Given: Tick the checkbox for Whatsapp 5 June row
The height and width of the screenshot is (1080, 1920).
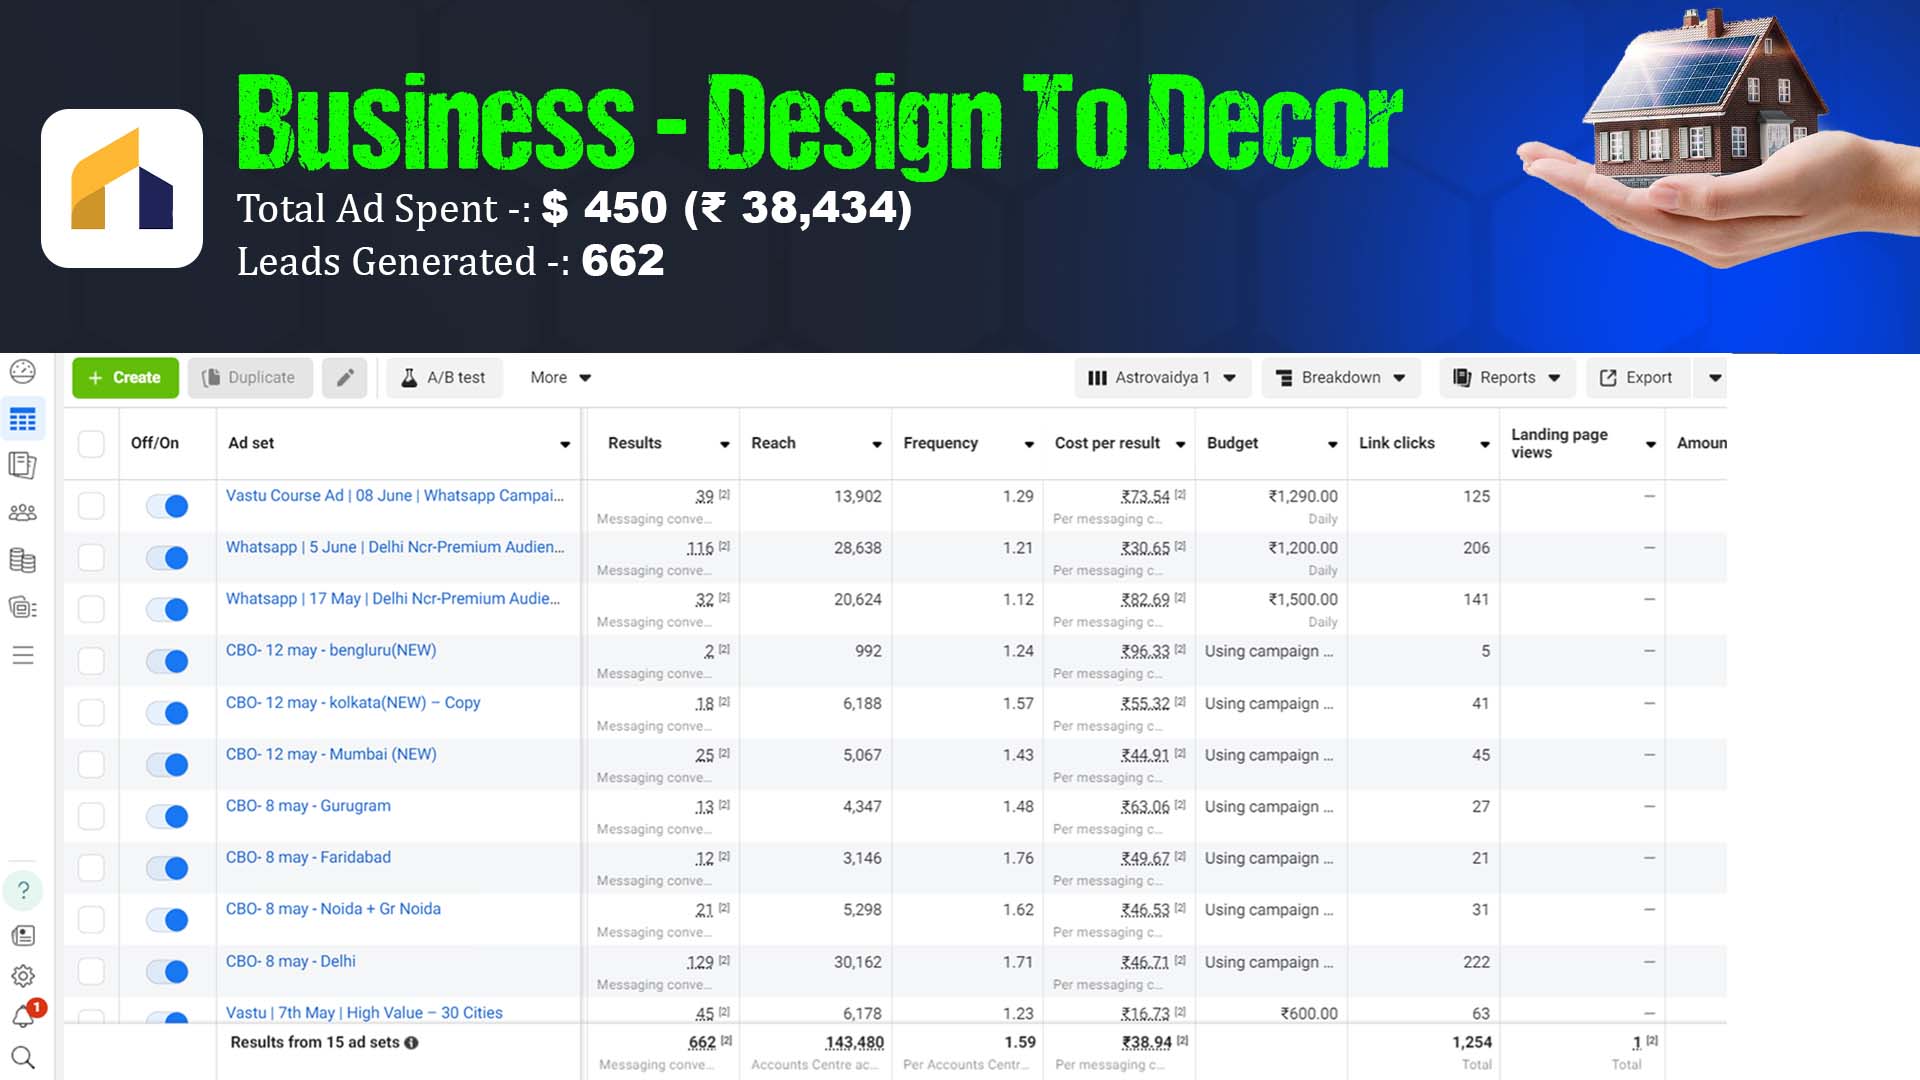Looking at the screenshot, I should point(91,557).
